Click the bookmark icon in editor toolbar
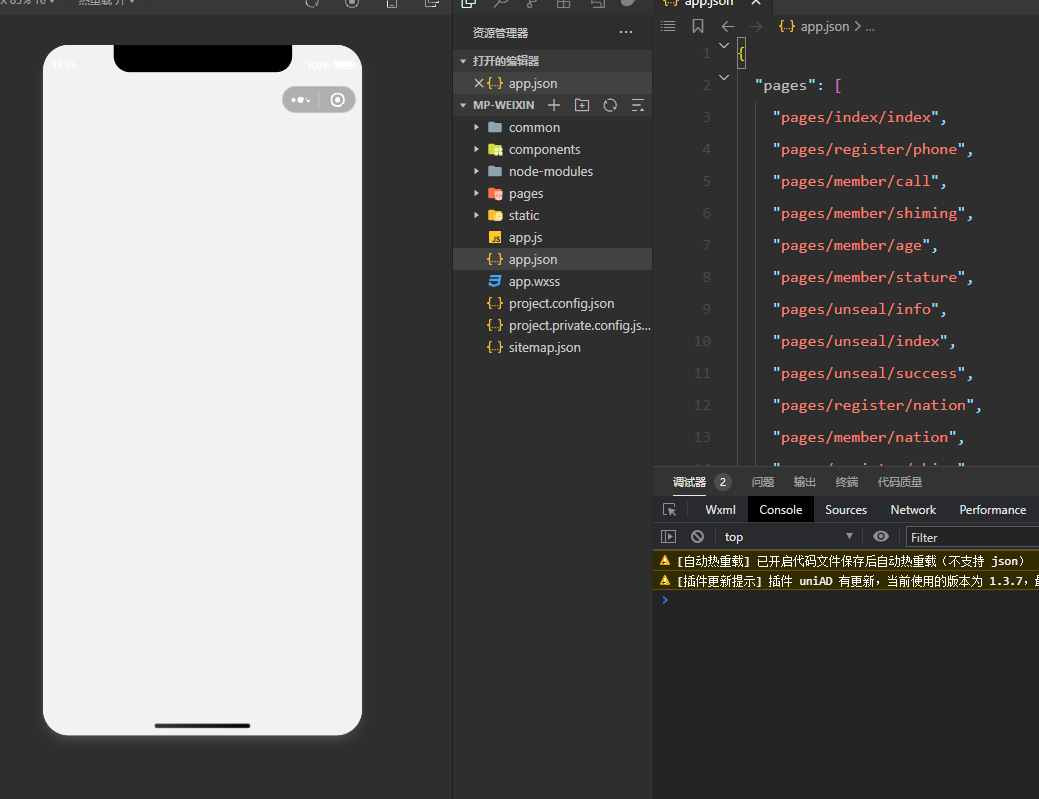Screen dimensions: 1039x799 (x=698, y=27)
